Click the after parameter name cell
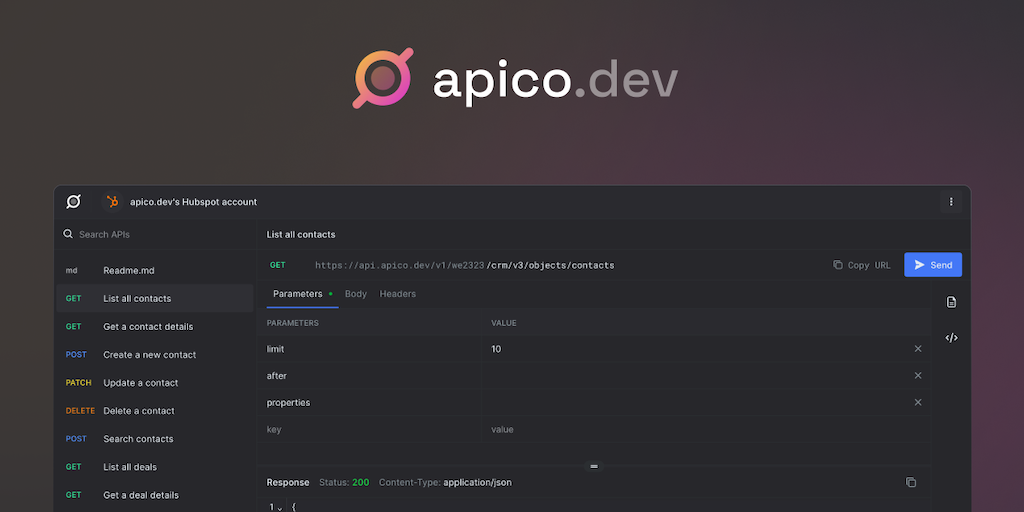This screenshot has height=512, width=1024. tap(369, 376)
